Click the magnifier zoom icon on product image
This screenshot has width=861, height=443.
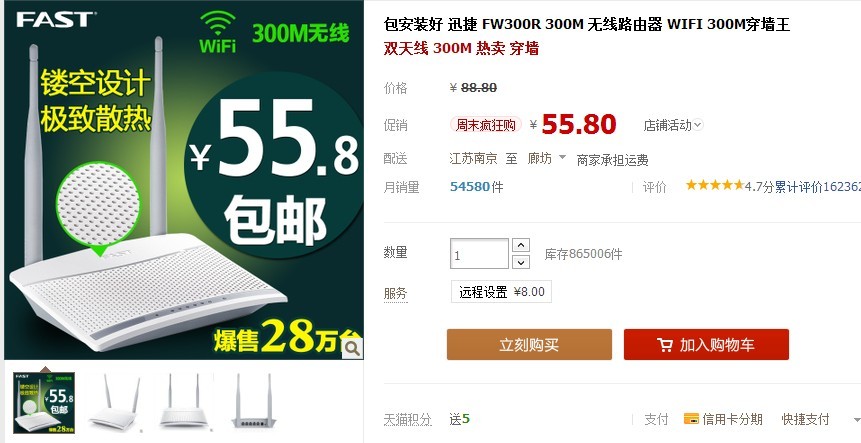click(352, 347)
